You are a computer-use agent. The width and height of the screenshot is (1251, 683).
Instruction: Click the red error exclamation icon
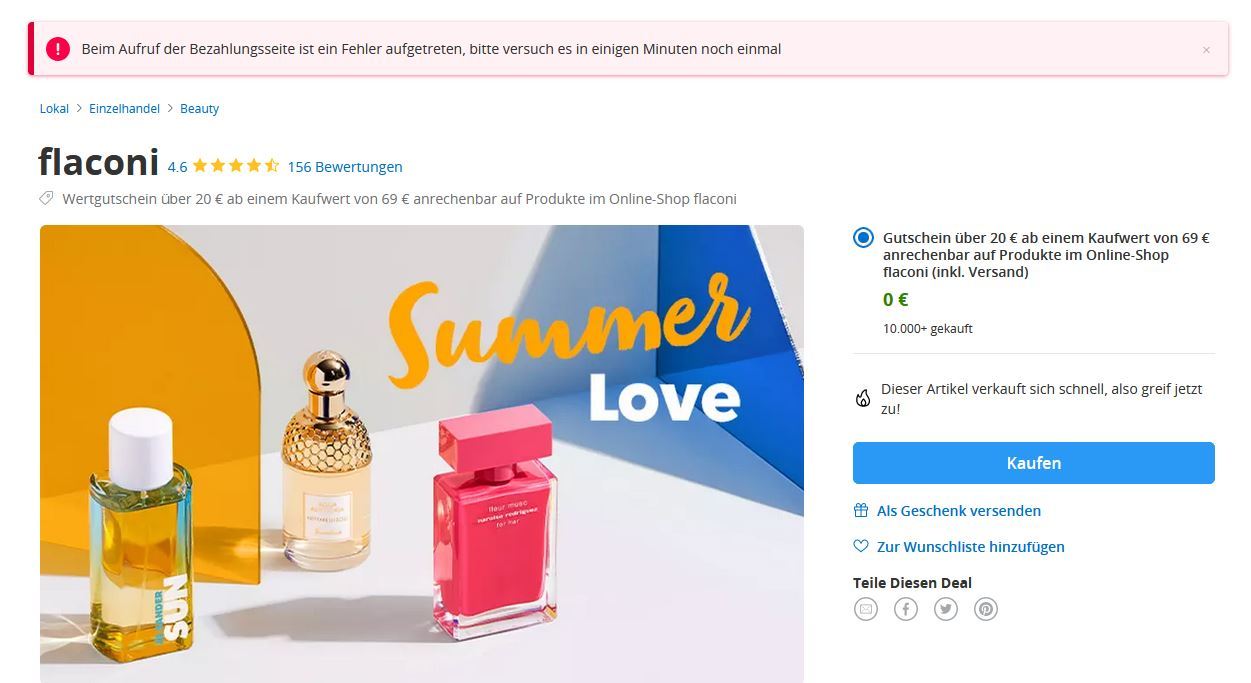tap(58, 49)
